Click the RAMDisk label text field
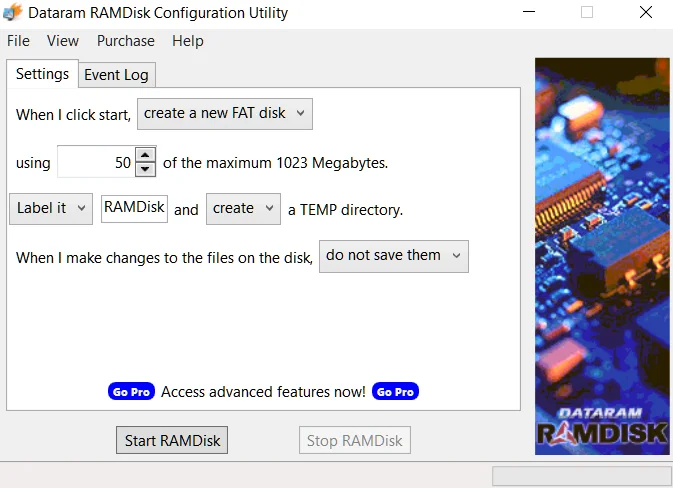The width and height of the screenshot is (673, 488). (134, 209)
